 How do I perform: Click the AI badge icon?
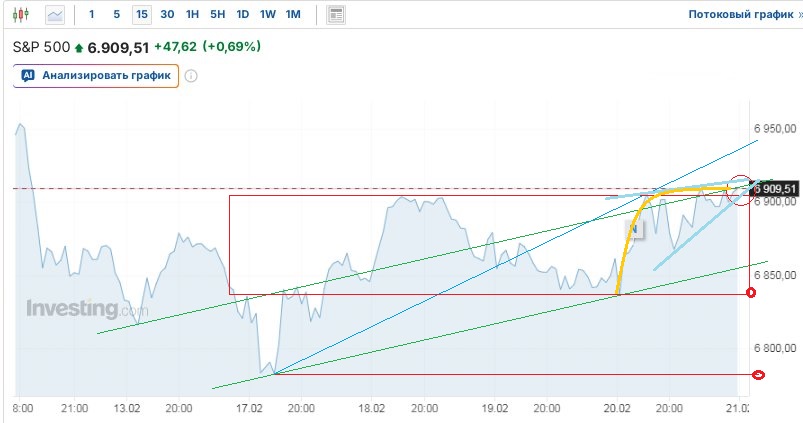tap(27, 75)
